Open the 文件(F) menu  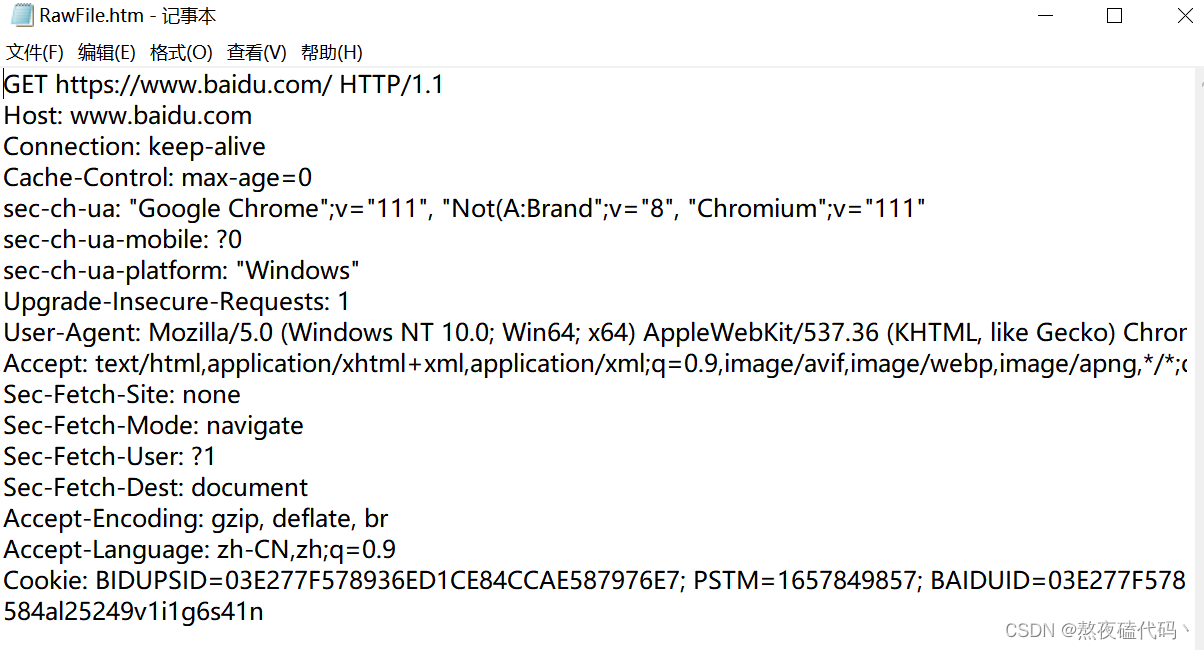35,52
